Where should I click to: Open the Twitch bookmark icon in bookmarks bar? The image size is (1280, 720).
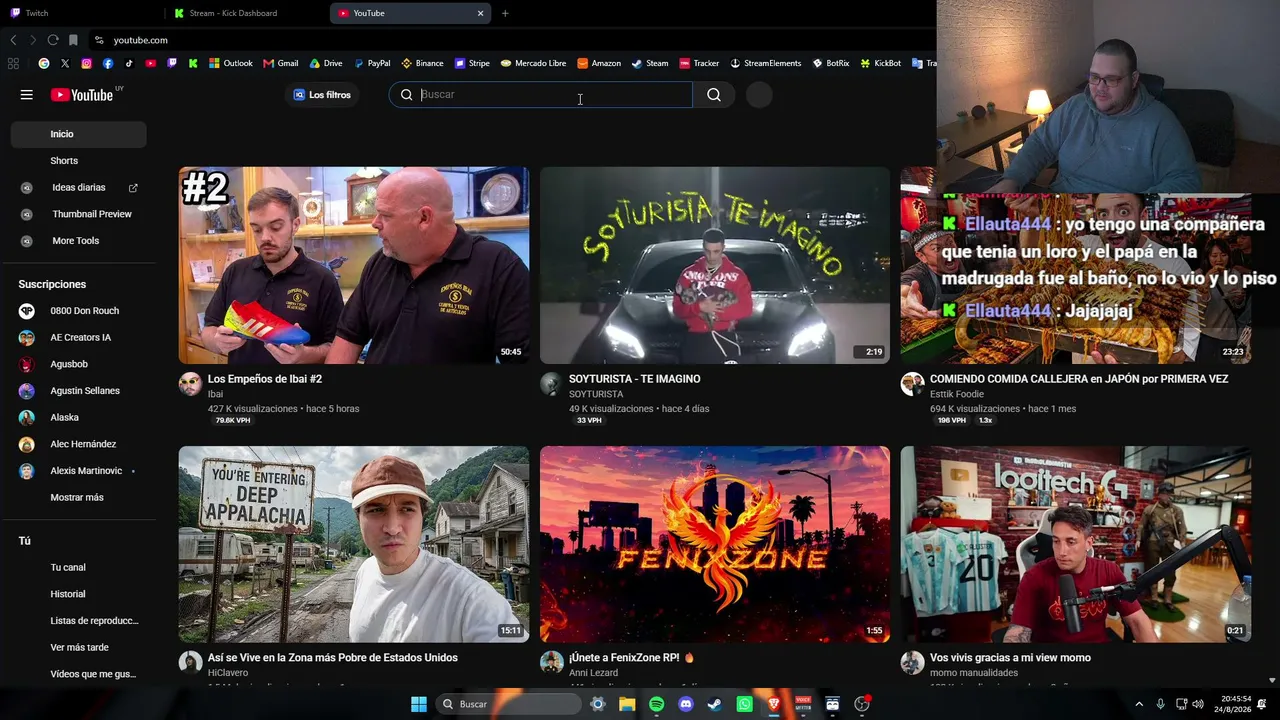tap(172, 63)
